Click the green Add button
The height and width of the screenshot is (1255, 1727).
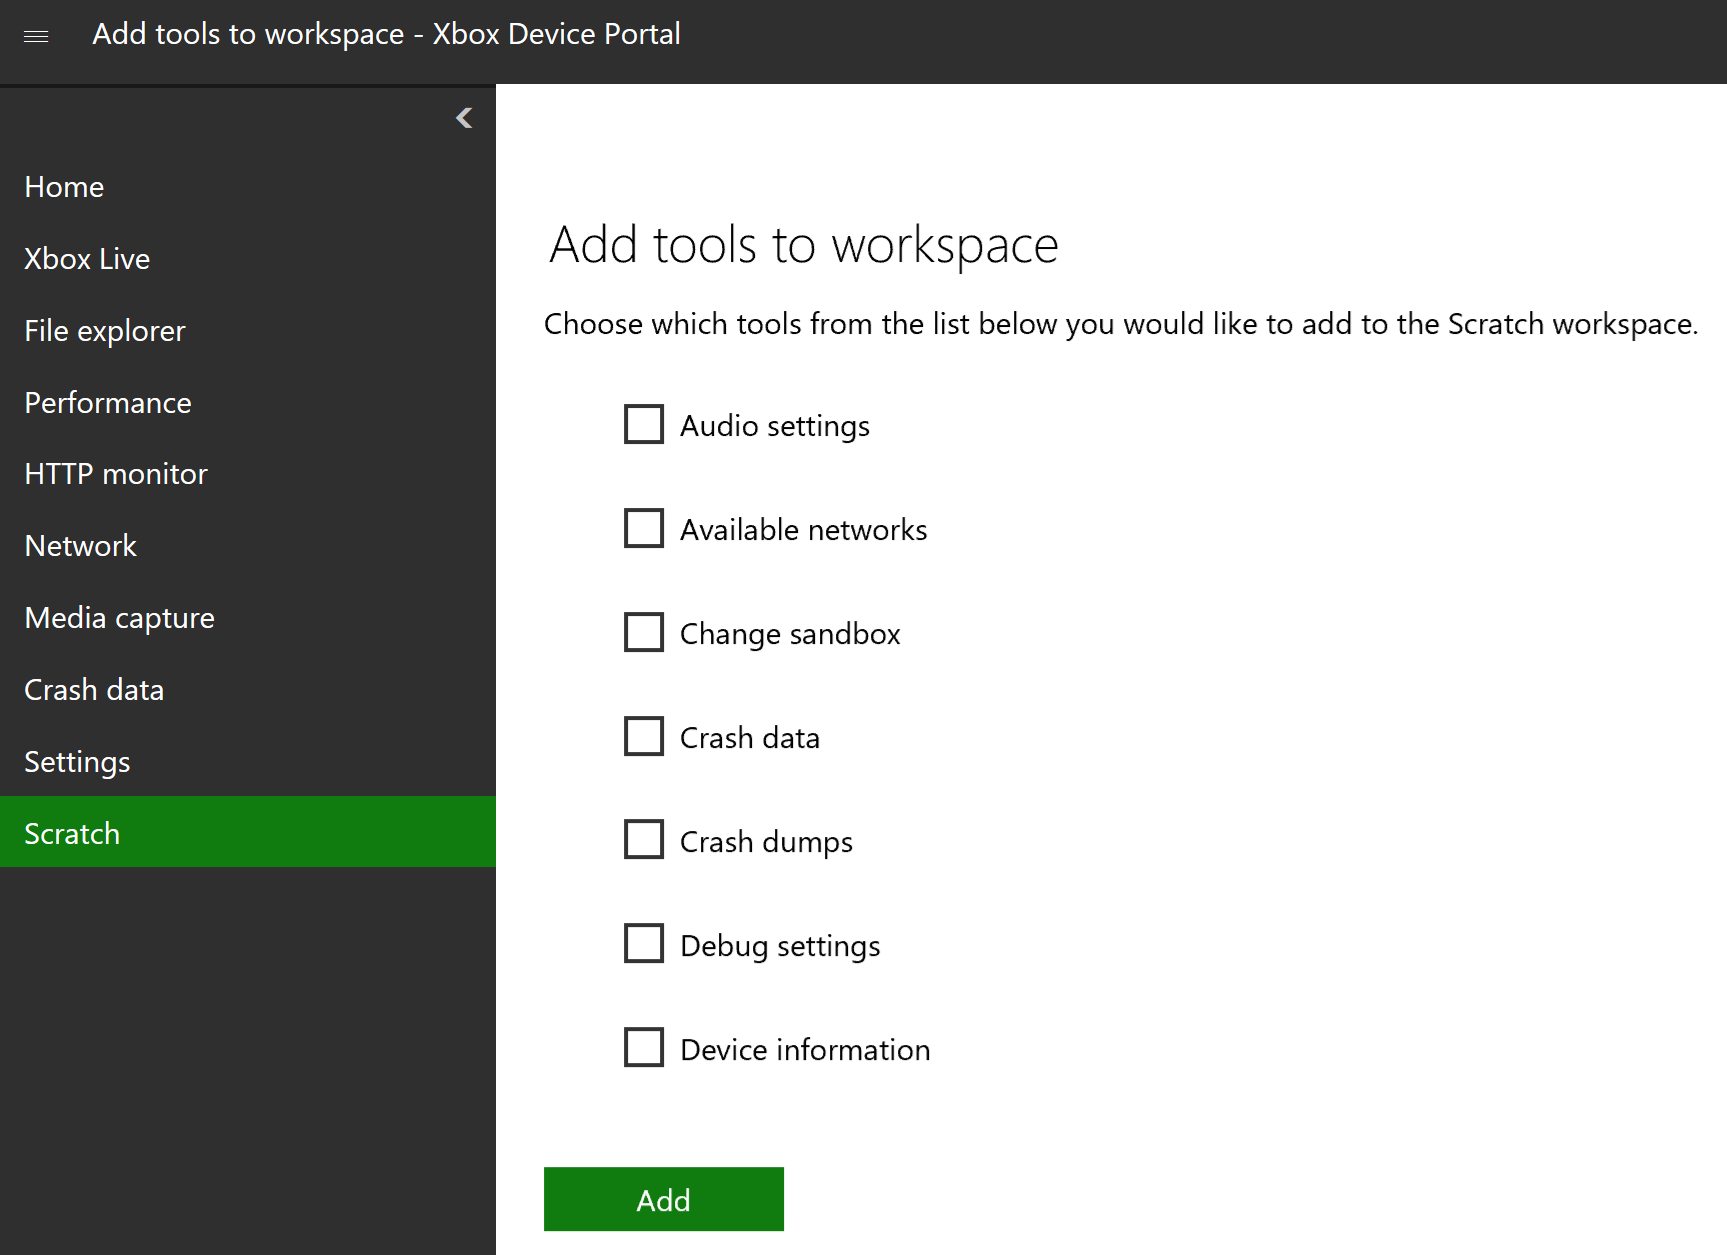click(663, 1199)
